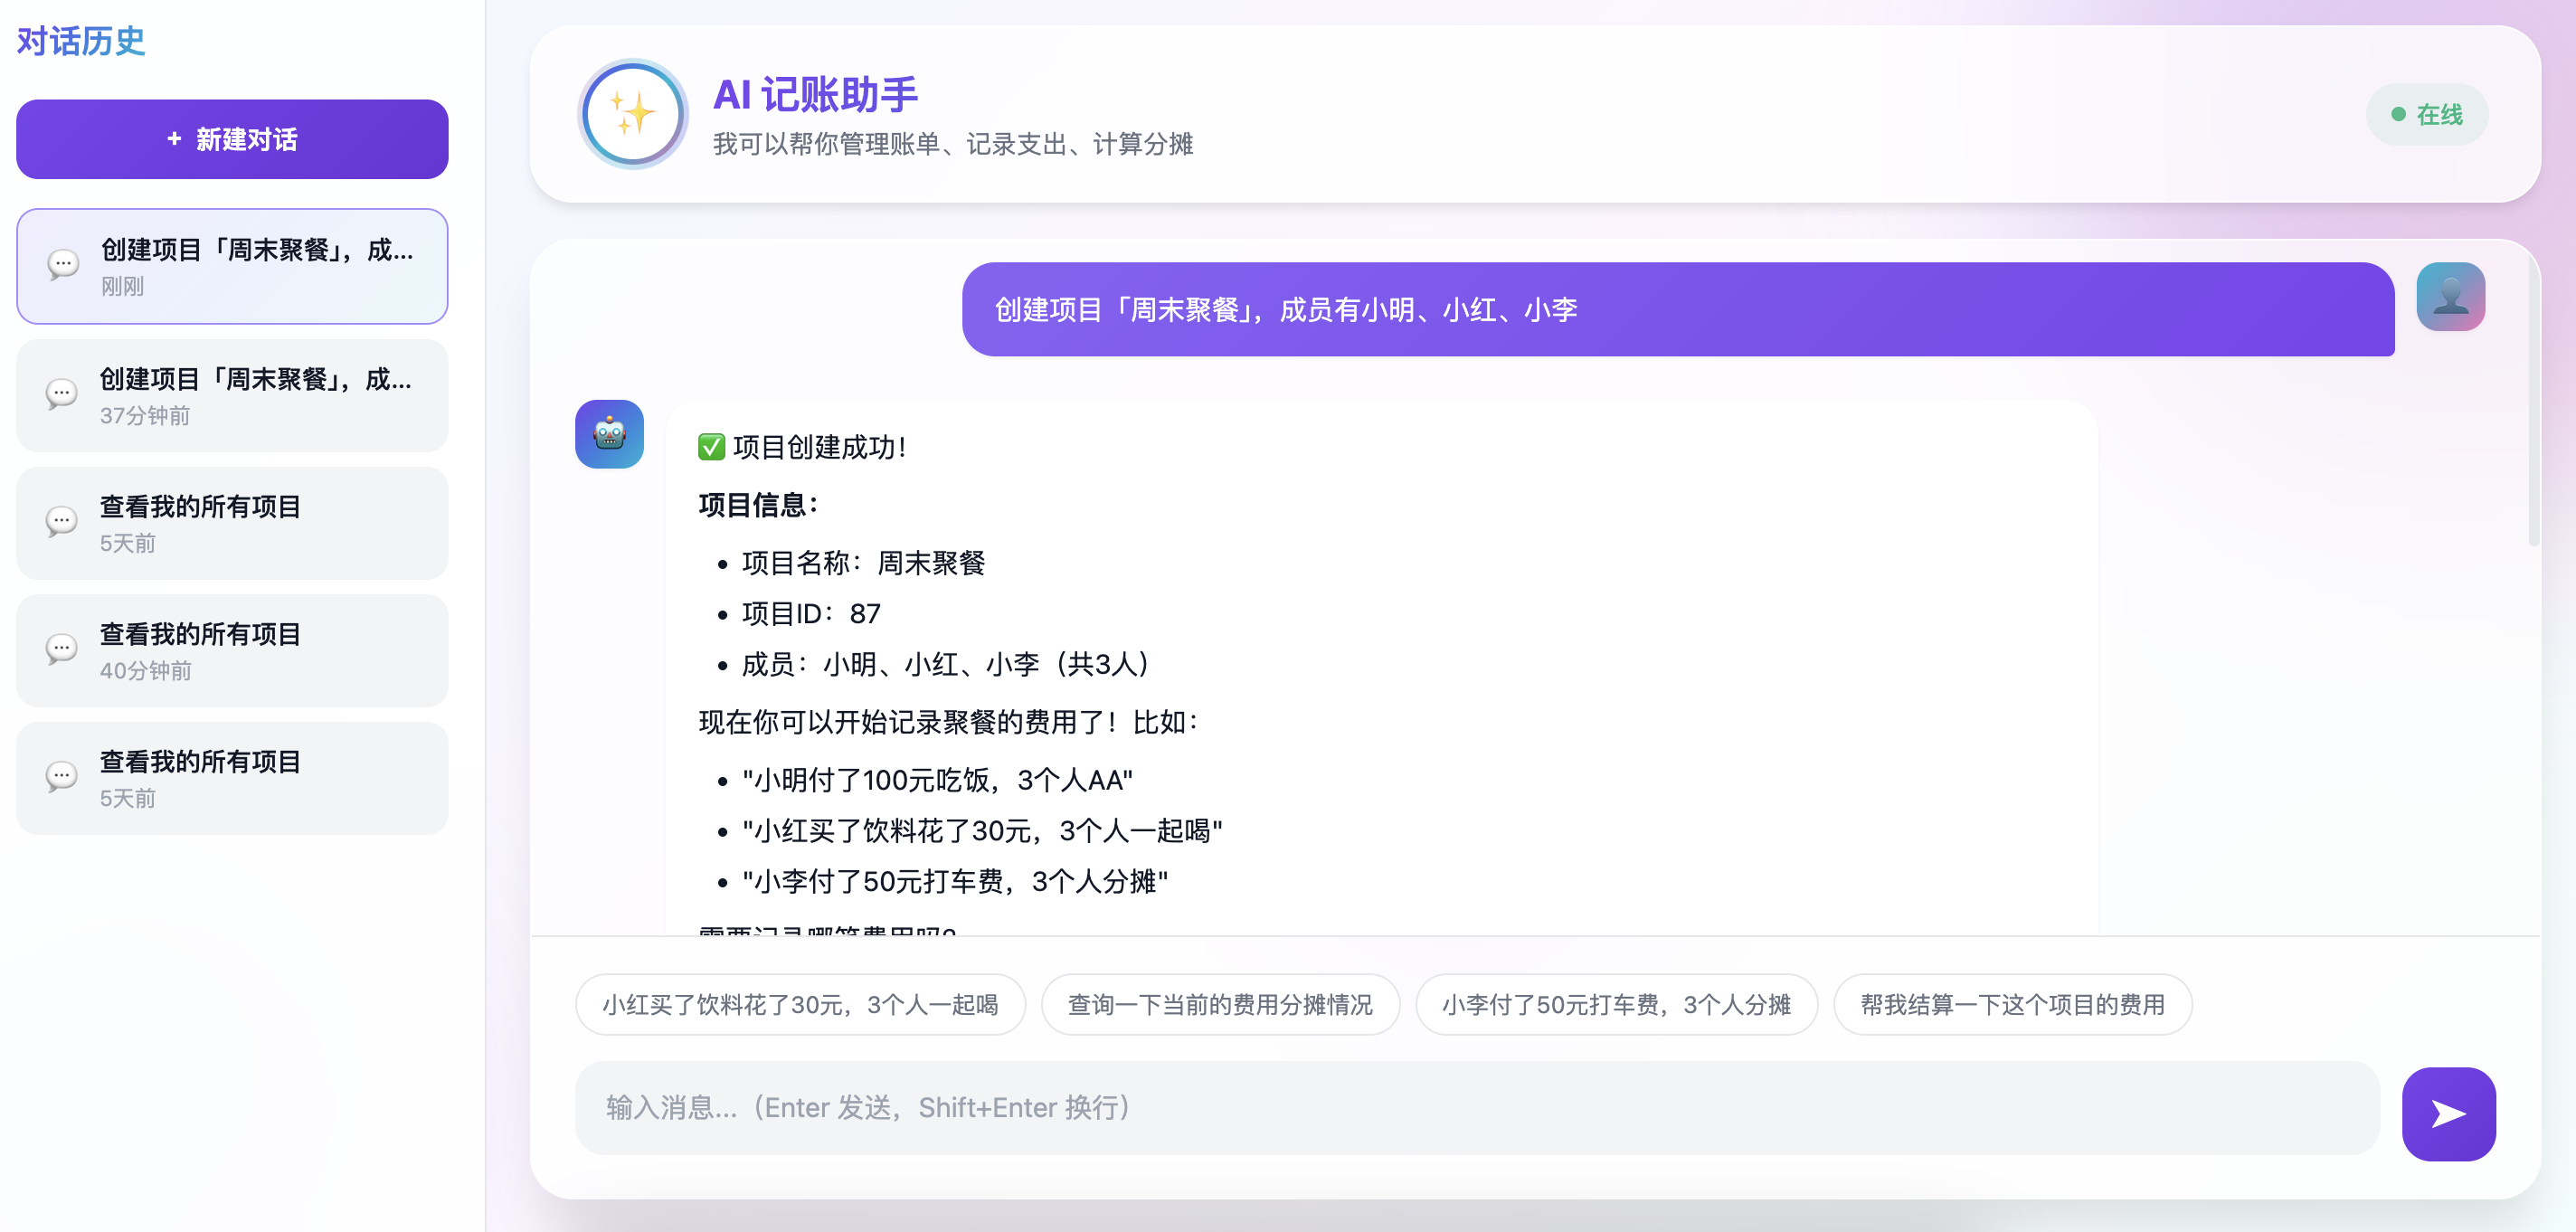This screenshot has height=1232, width=2576.
Task: Choose suggestion 小李付了50元打车费
Action: [x=1615, y=1004]
